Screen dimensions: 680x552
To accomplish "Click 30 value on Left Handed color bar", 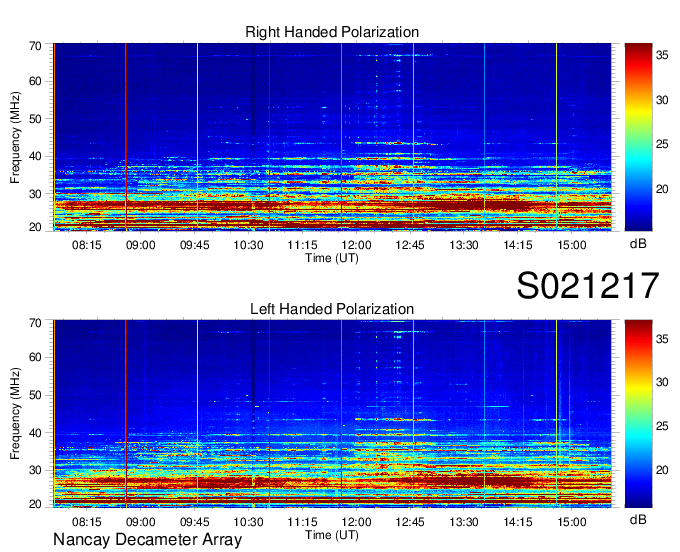I will pyautogui.click(x=662, y=382).
